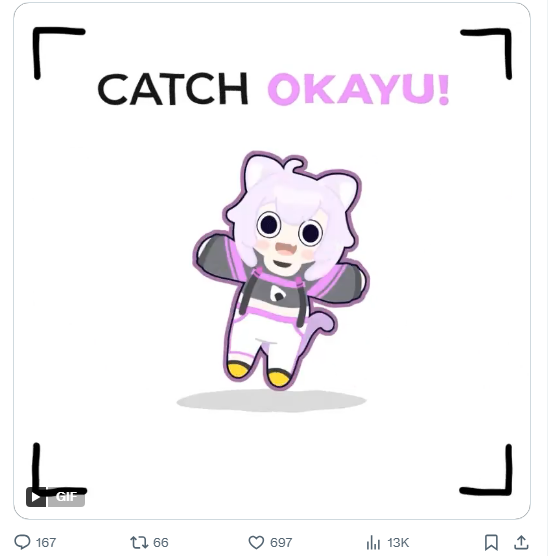Viewport: 554px width, 556px height.
Task: Click the gray shadow beneath the character
Action: [272, 401]
